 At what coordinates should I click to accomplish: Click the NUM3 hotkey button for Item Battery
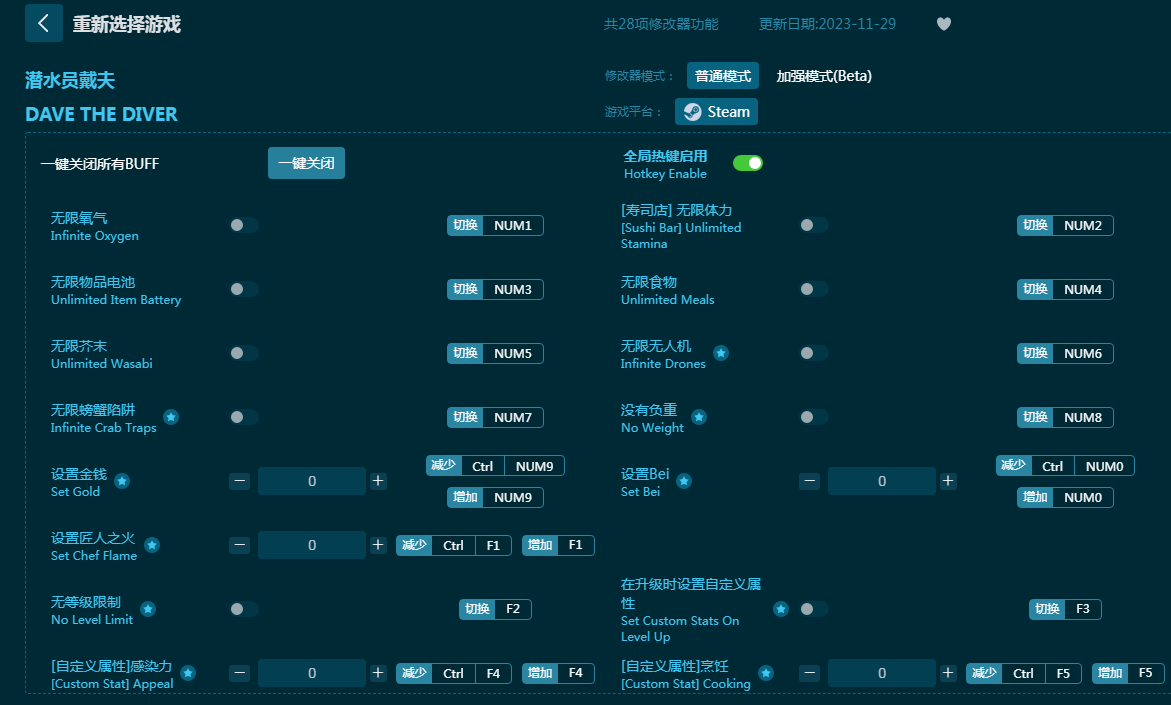click(x=495, y=290)
